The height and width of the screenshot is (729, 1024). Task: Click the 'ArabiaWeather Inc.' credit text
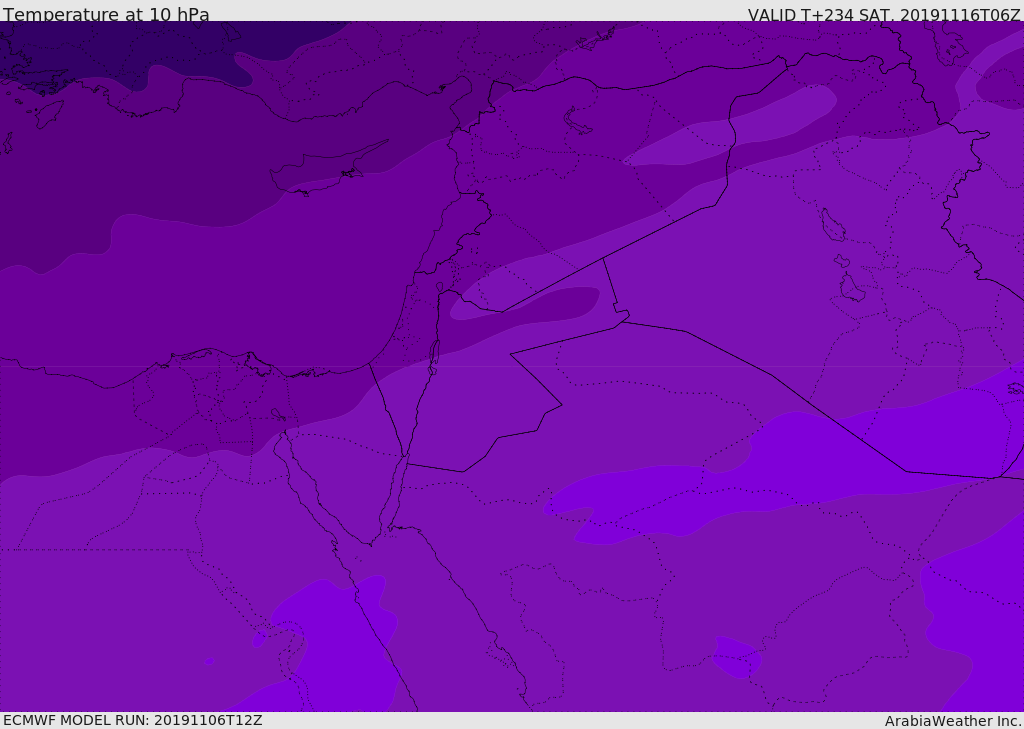point(953,721)
